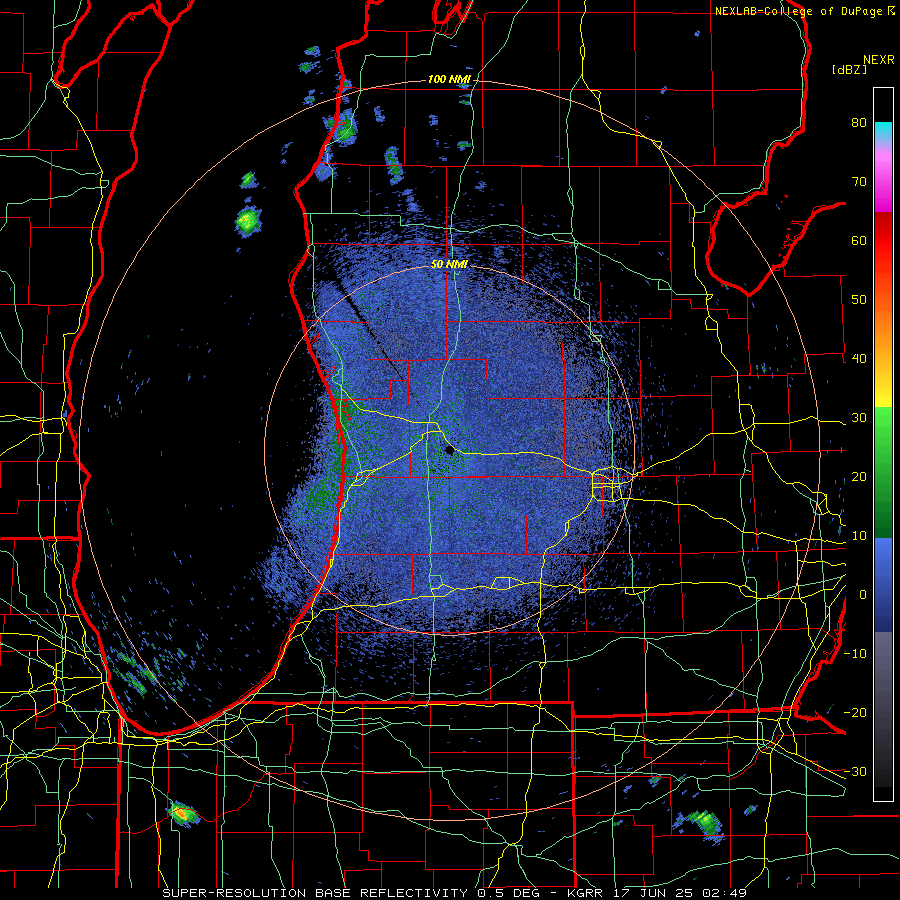This screenshot has height=900, width=900.
Task: Click the 50 value on dBZ scale
Action: coord(859,300)
